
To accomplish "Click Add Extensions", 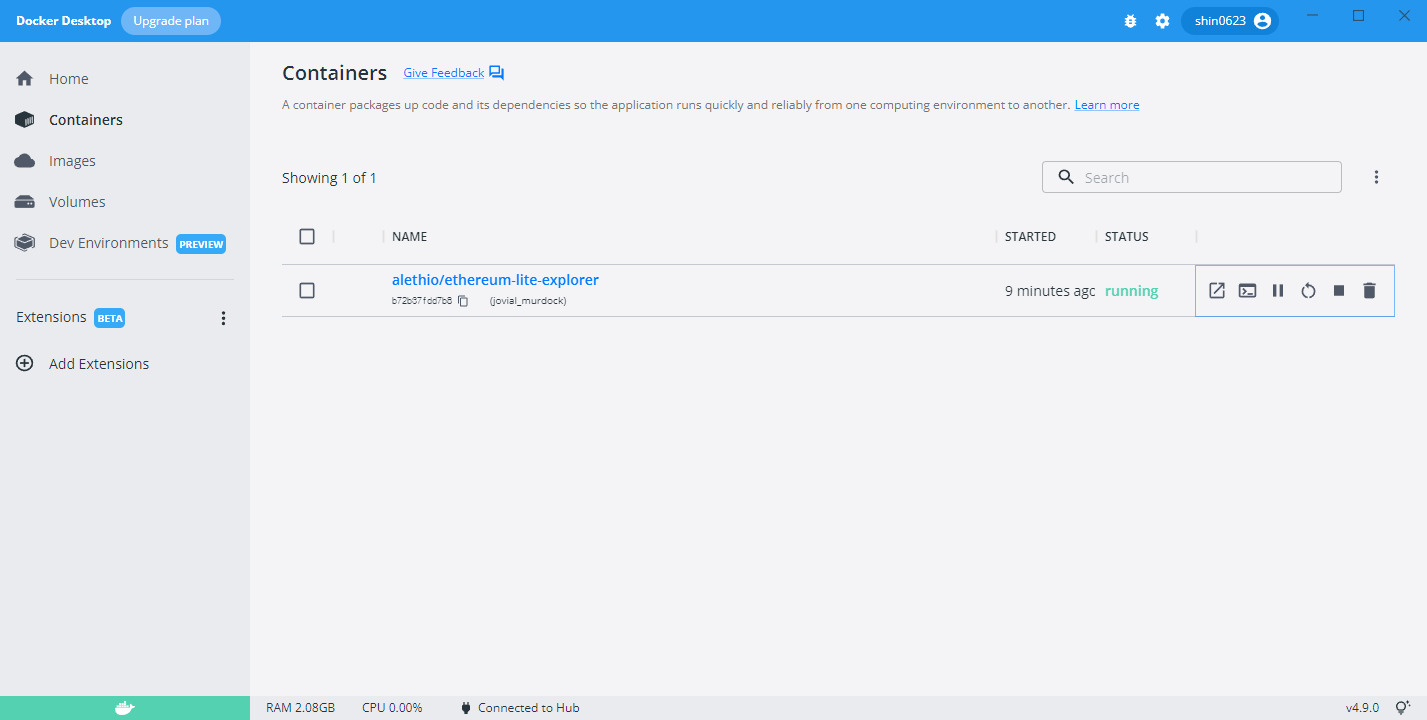I will (99, 364).
